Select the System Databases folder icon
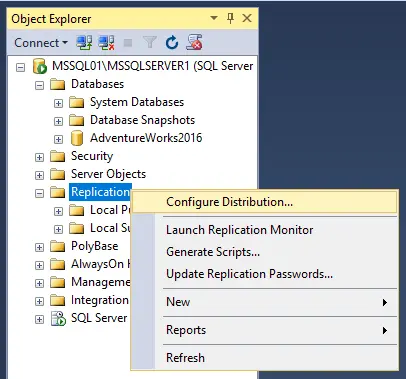Image resolution: width=406 pixels, height=379 pixels. (x=76, y=102)
